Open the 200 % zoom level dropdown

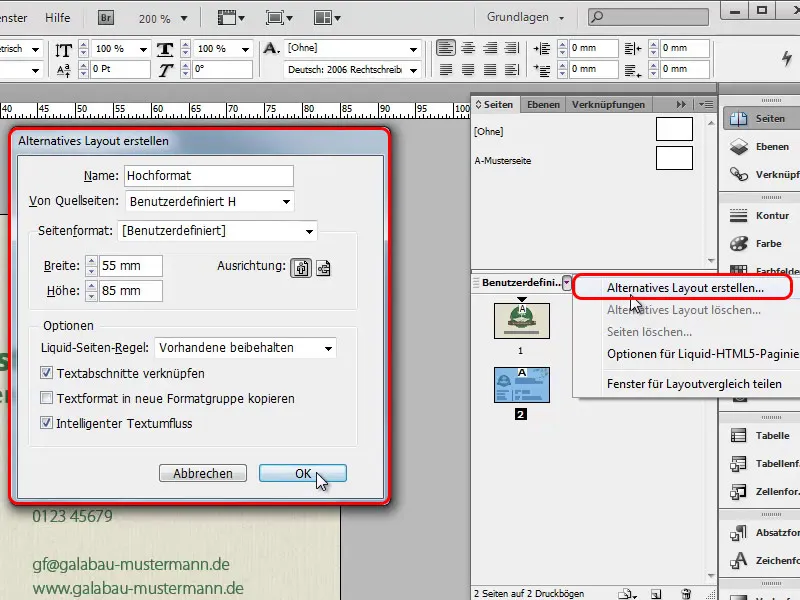(x=184, y=18)
